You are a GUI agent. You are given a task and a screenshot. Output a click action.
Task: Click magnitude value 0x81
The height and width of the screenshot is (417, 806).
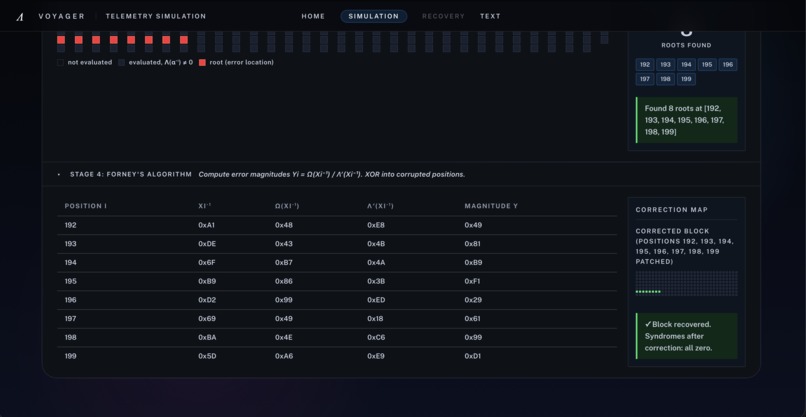pyautogui.click(x=472, y=244)
